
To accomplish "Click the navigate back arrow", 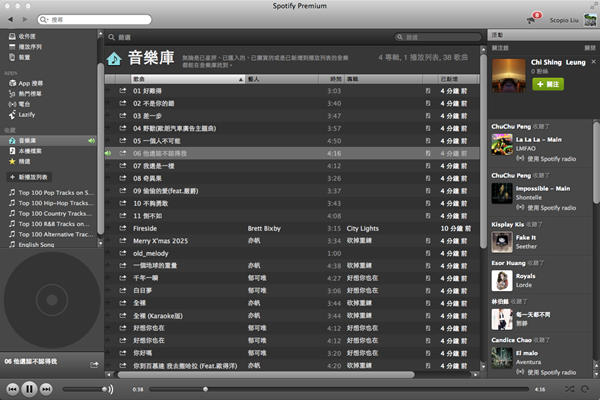I will coord(11,19).
